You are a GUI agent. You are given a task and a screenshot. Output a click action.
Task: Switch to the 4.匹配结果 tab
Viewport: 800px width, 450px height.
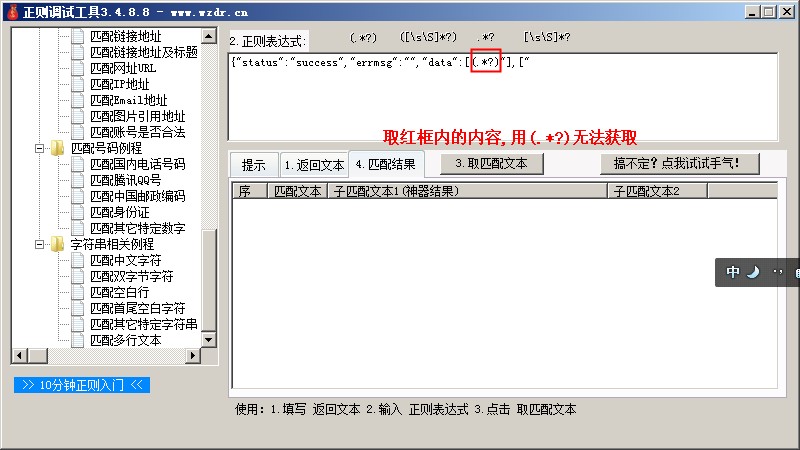(x=386, y=164)
